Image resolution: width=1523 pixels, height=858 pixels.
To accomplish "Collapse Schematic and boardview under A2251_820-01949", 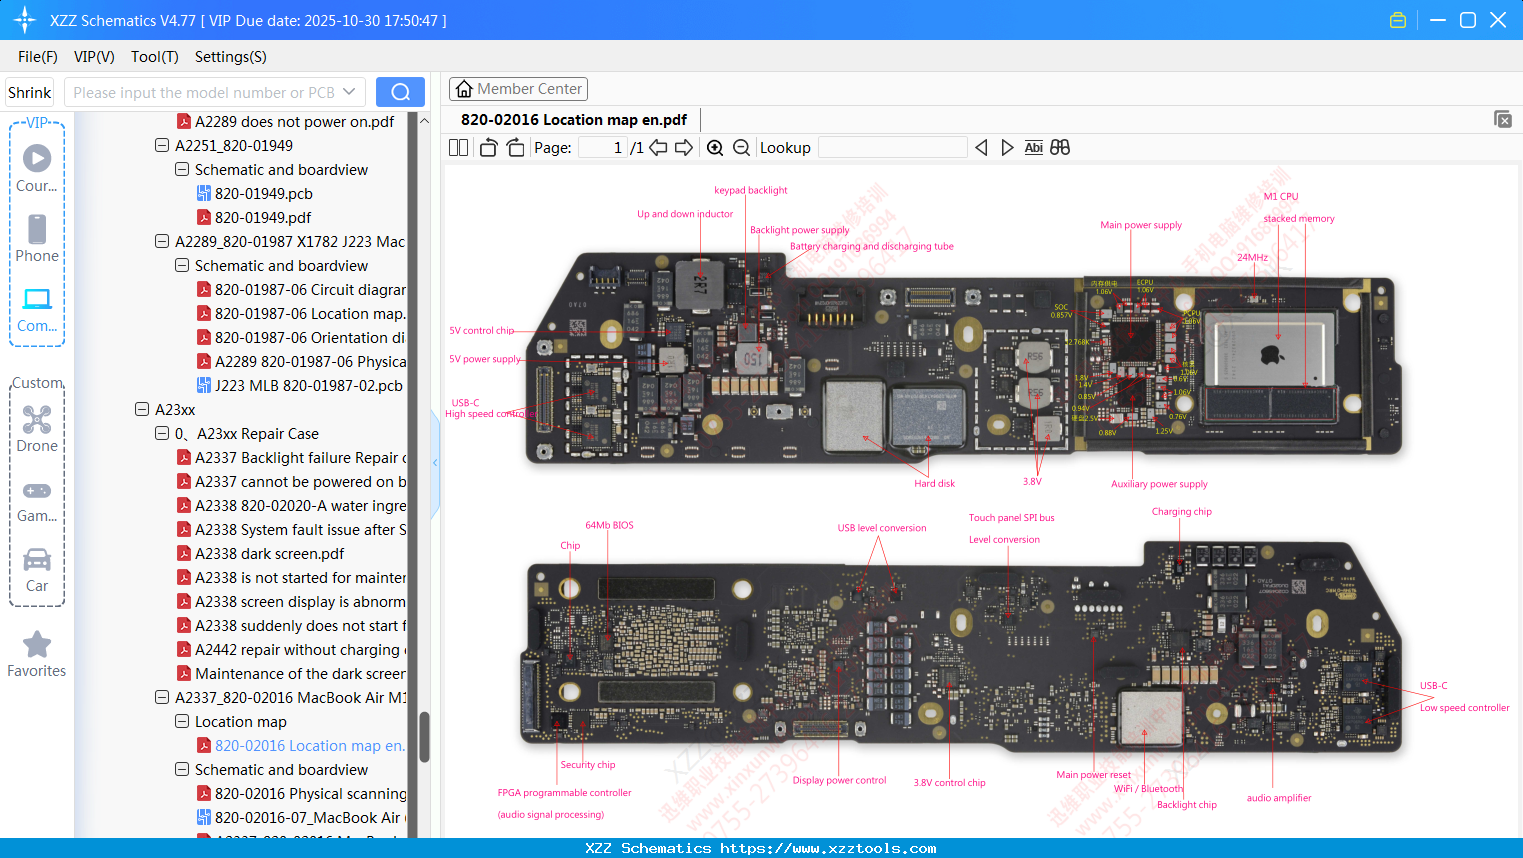I will [x=182, y=169].
